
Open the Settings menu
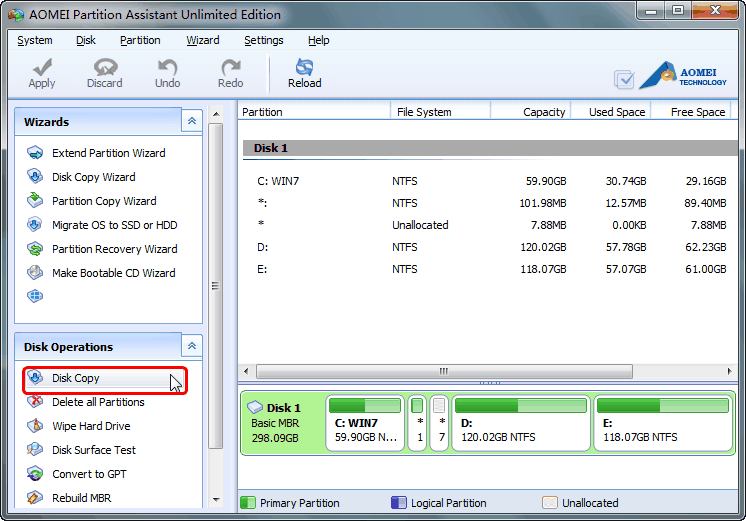(x=264, y=40)
